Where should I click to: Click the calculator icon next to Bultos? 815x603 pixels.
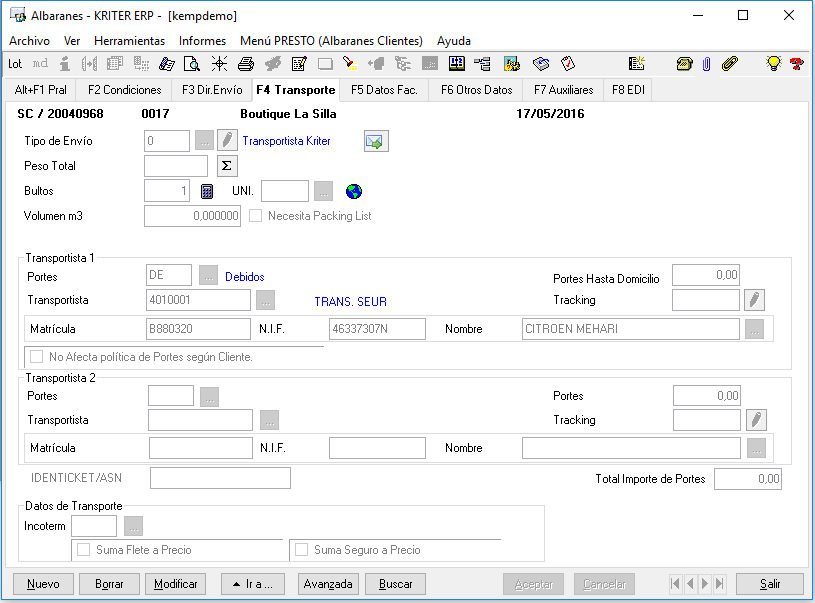(207, 191)
